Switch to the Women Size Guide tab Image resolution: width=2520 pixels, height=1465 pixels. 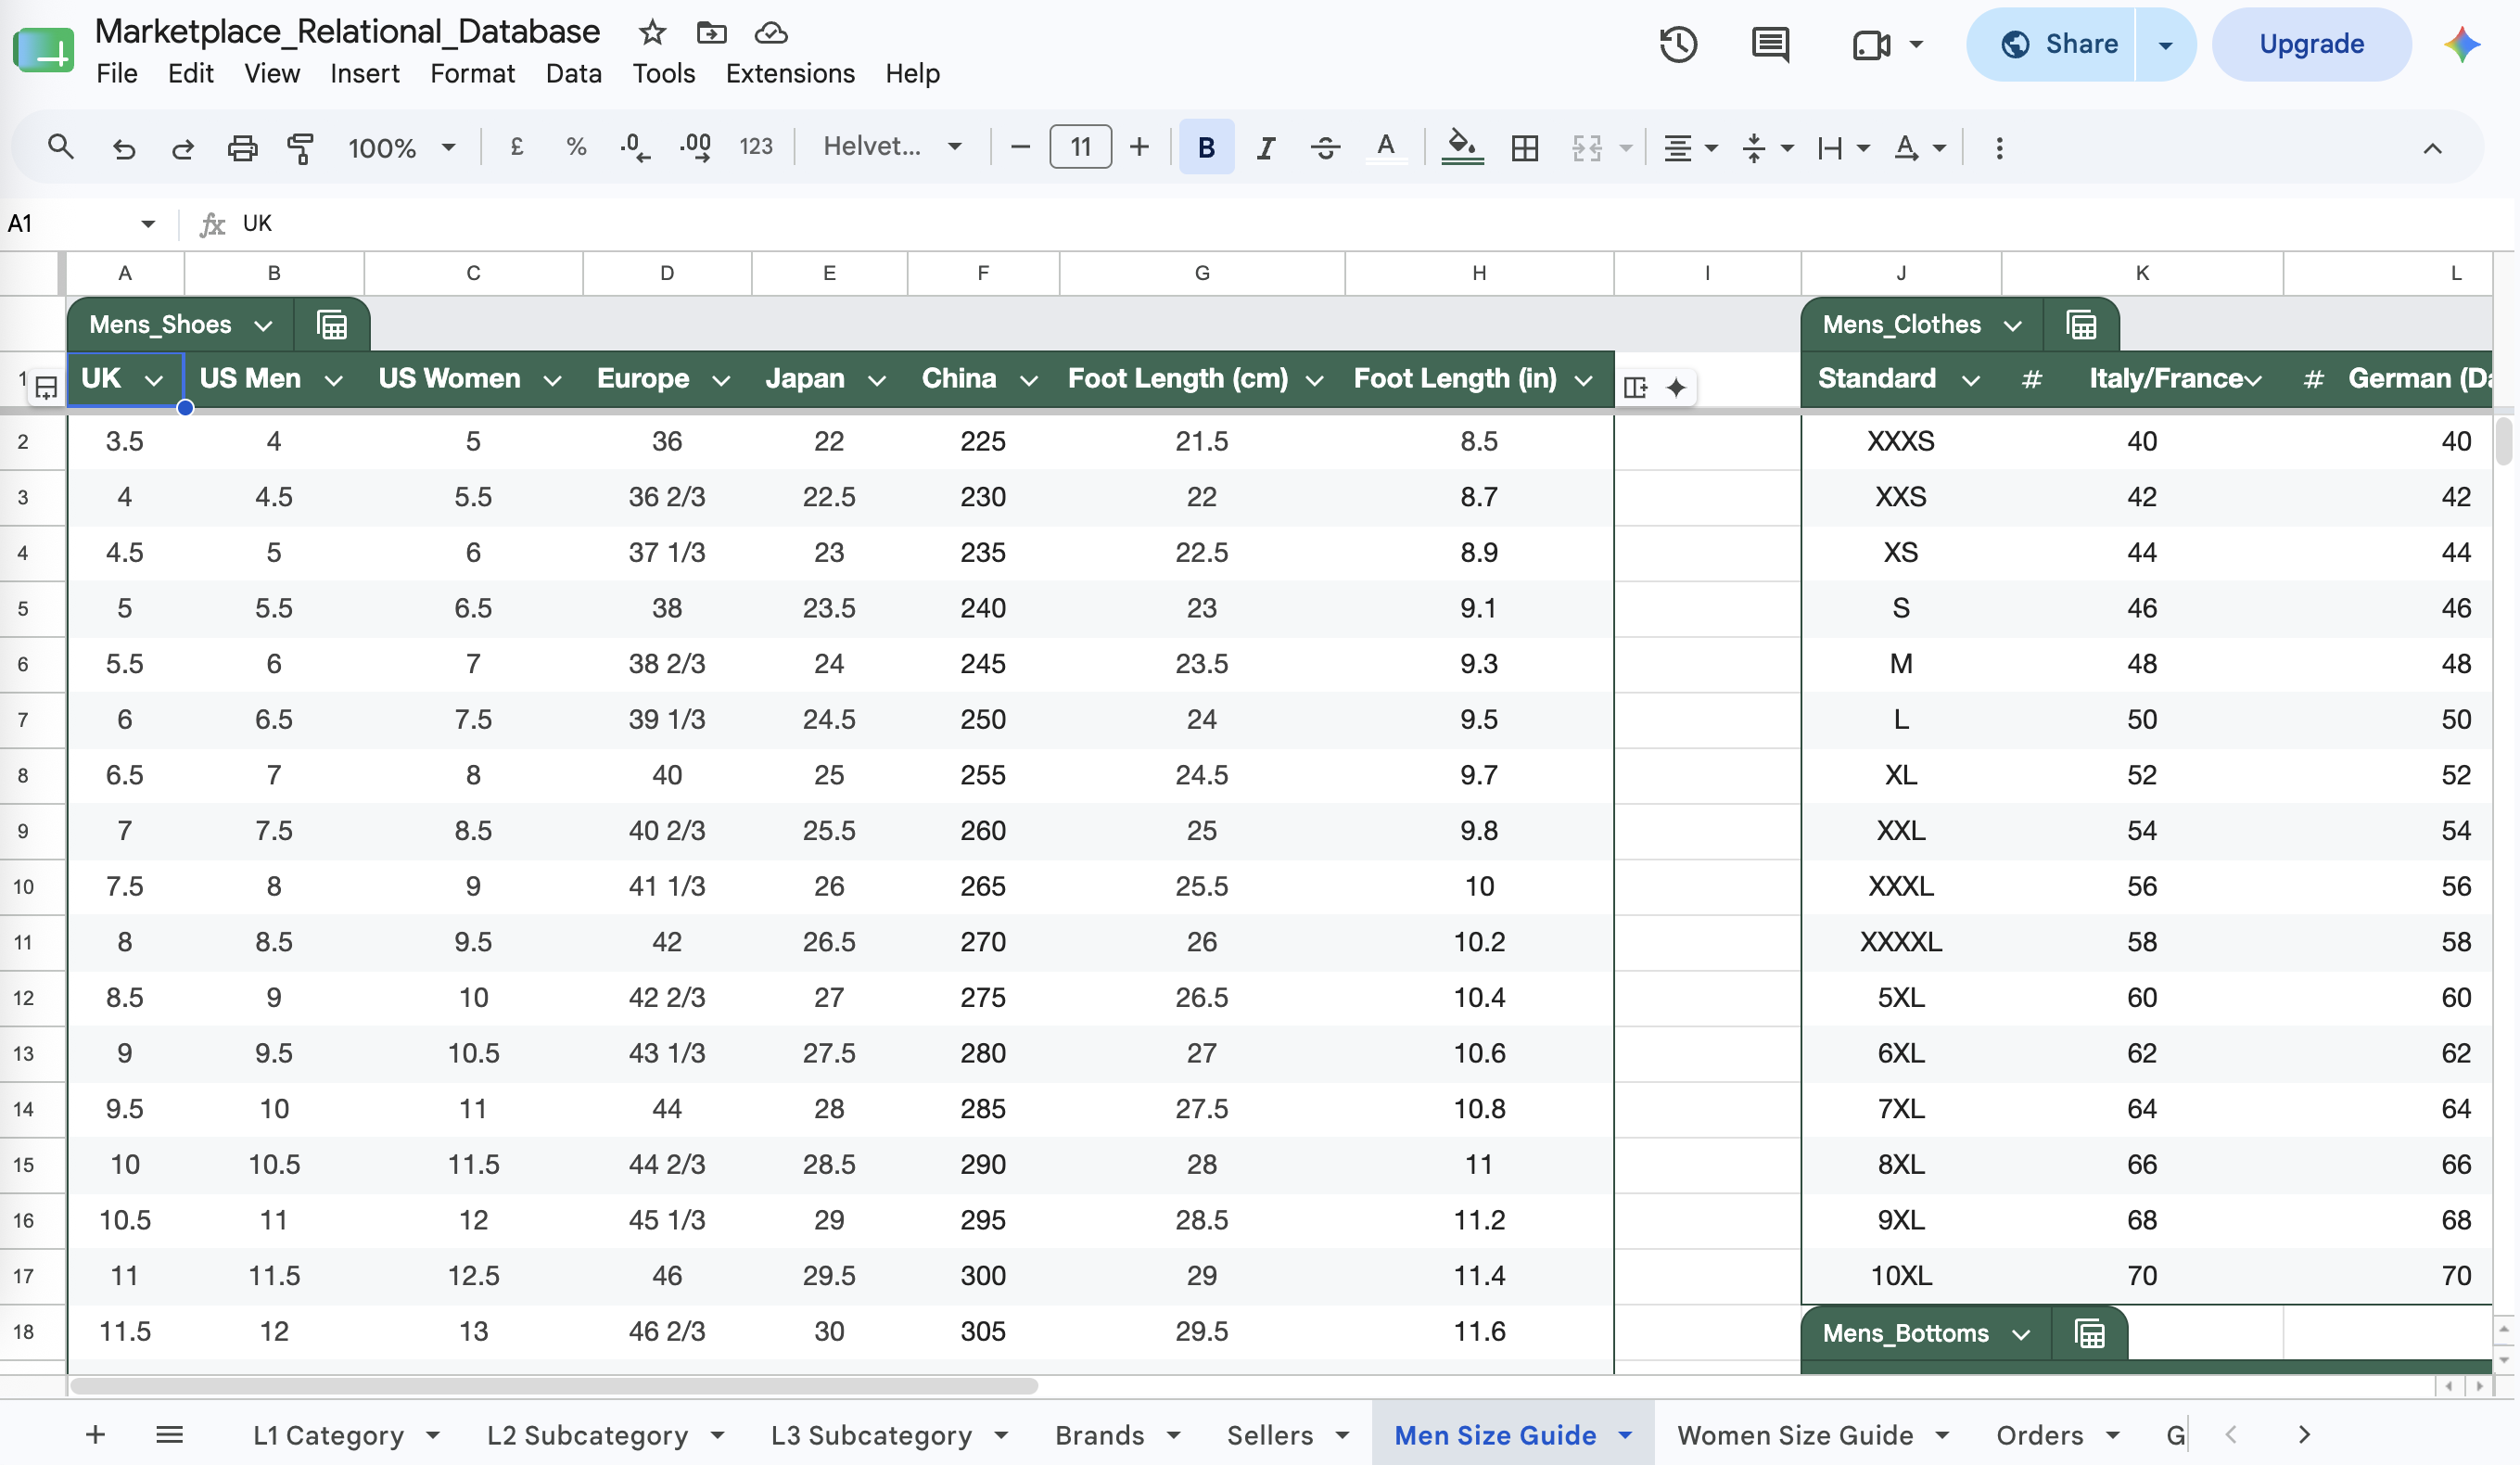1795,1435
